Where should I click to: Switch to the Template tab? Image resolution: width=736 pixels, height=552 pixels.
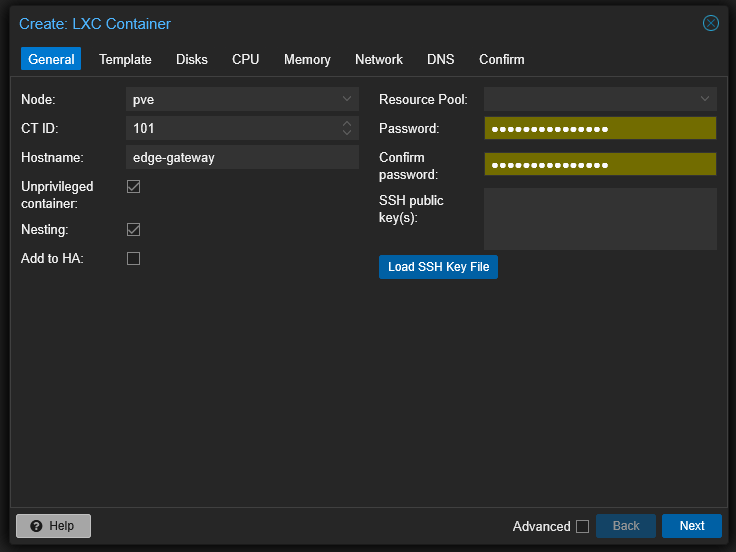coord(125,59)
